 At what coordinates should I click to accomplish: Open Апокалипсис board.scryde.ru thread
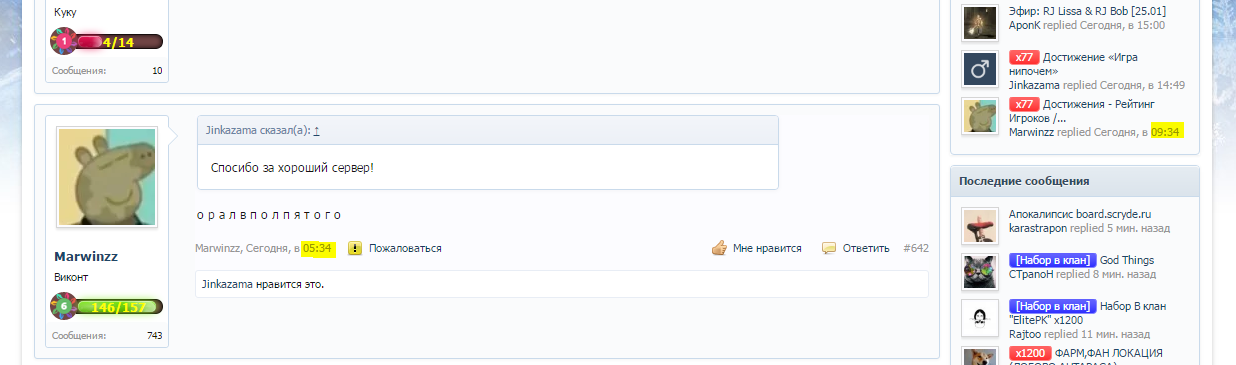(1081, 214)
